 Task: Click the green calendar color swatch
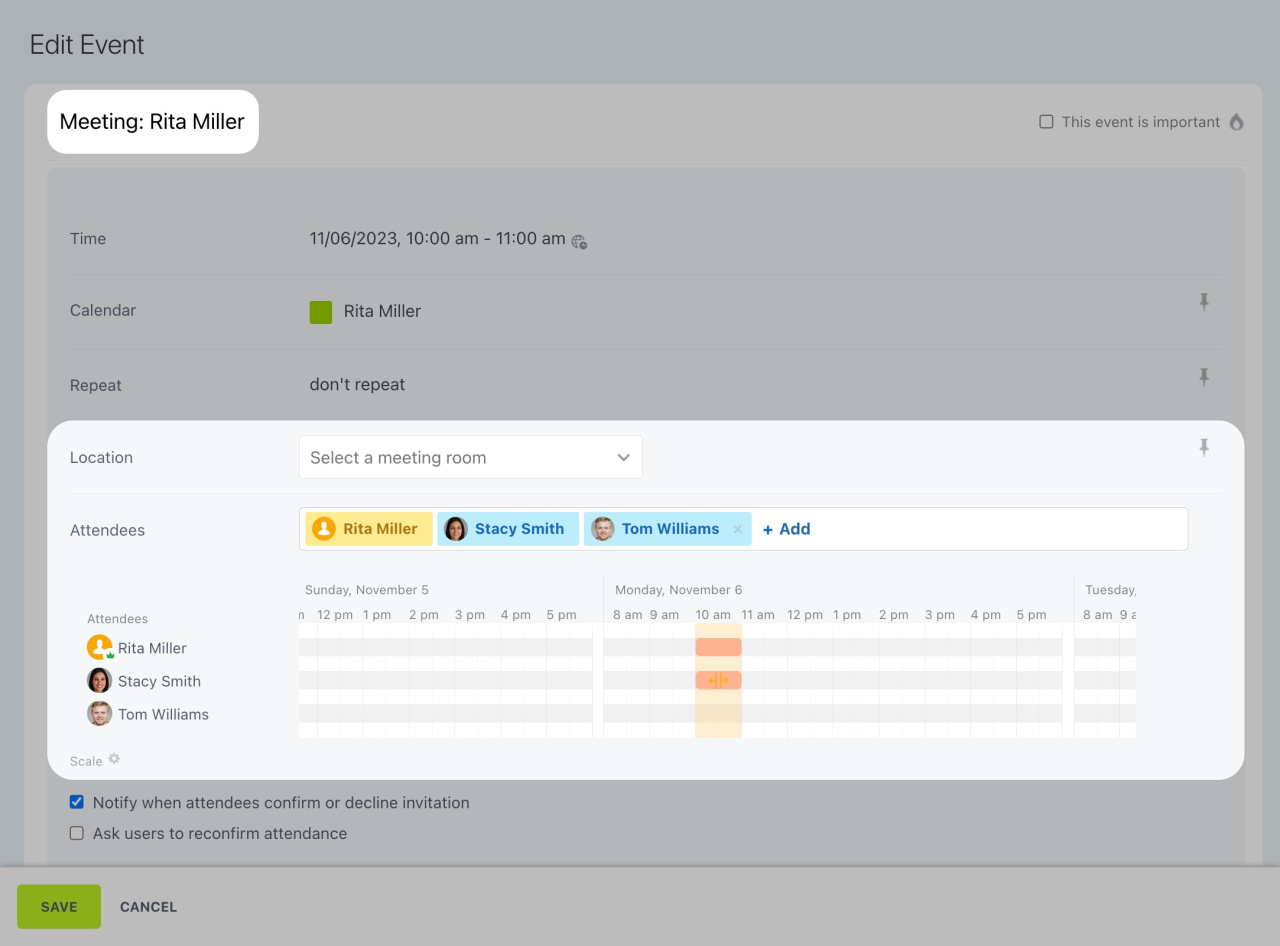[321, 312]
